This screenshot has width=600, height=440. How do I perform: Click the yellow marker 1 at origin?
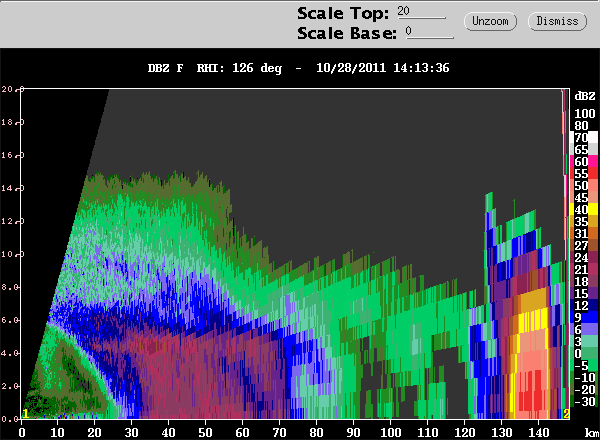[x=25, y=414]
